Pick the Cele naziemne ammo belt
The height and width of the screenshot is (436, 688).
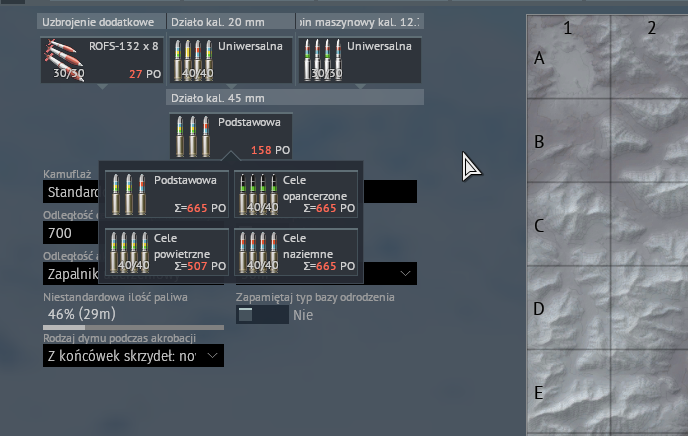[295, 251]
